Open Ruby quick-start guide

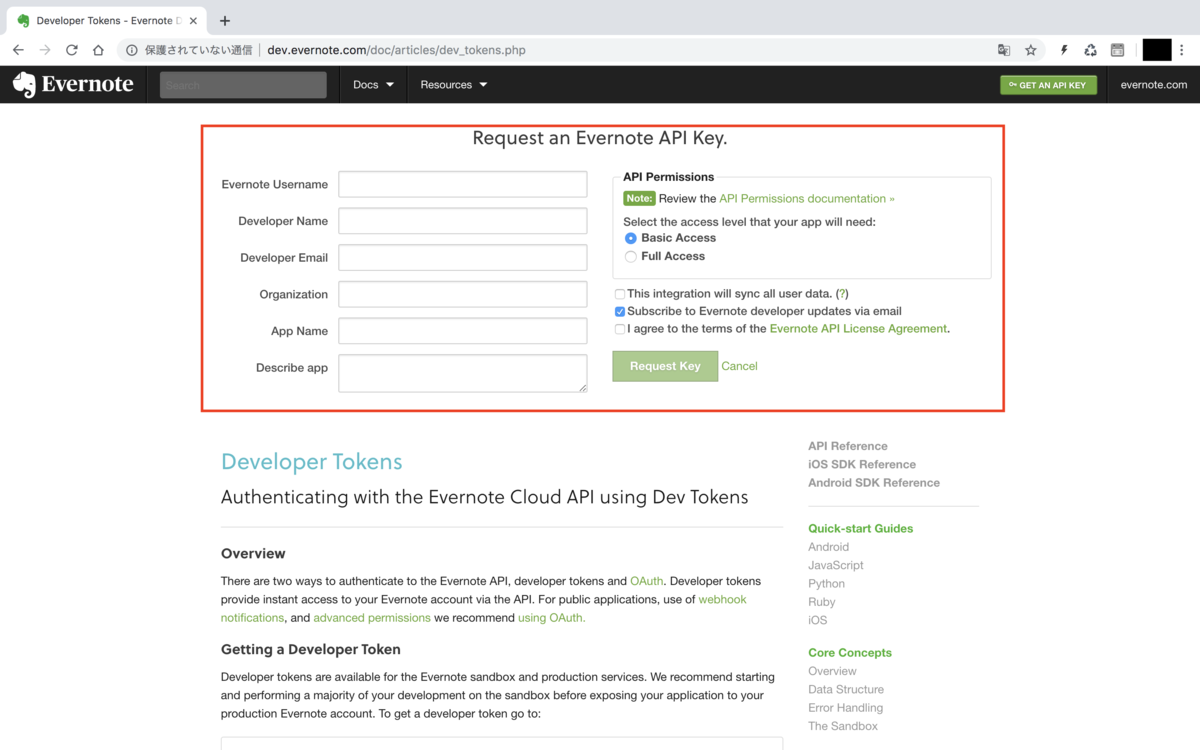(822, 602)
